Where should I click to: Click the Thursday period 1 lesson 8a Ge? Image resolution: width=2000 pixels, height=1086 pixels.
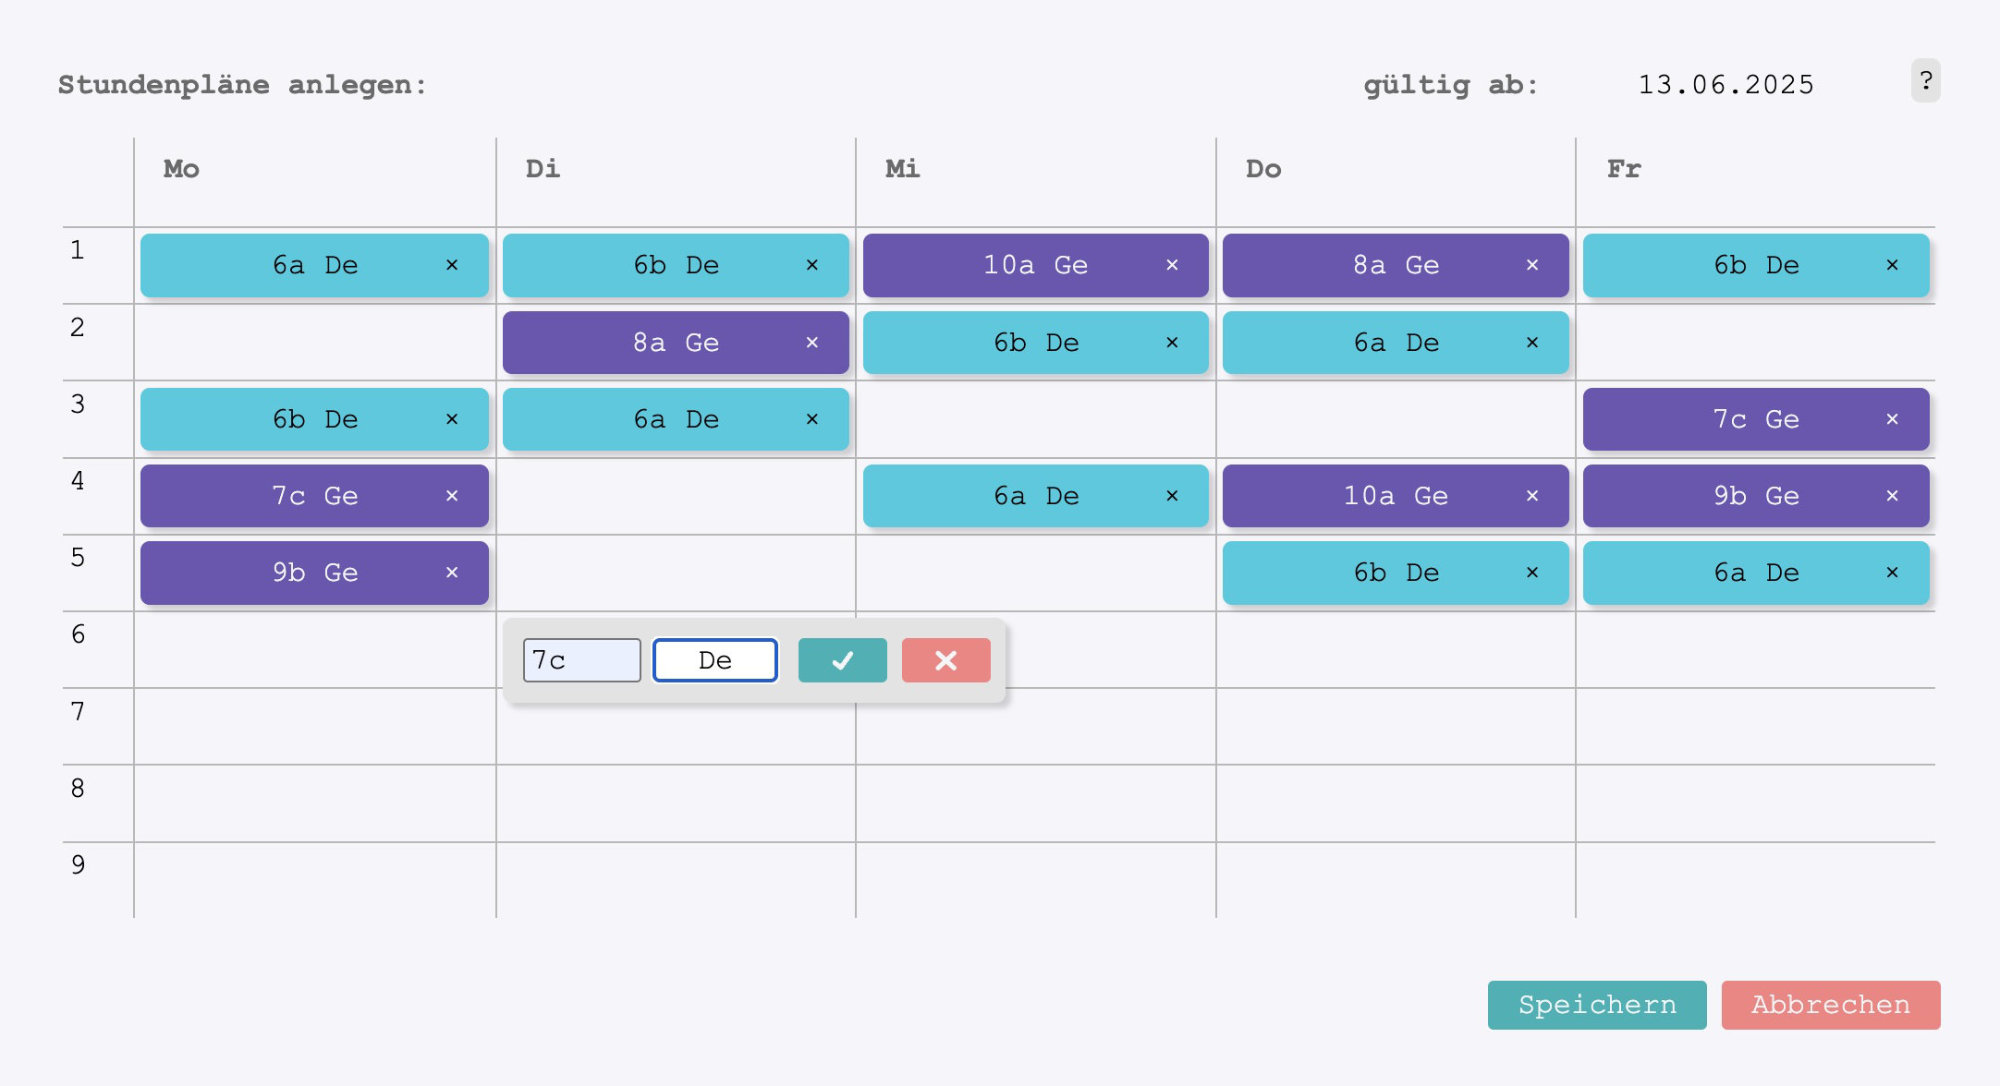(1380, 265)
